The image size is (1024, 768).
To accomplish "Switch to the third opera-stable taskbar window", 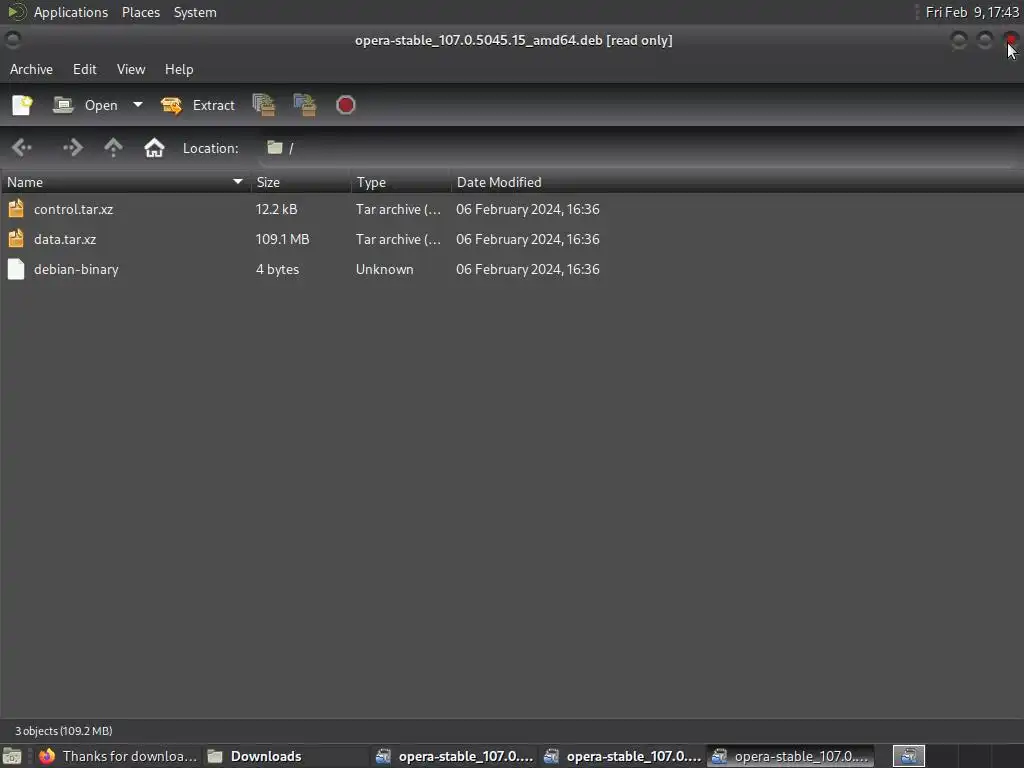I will [790, 756].
